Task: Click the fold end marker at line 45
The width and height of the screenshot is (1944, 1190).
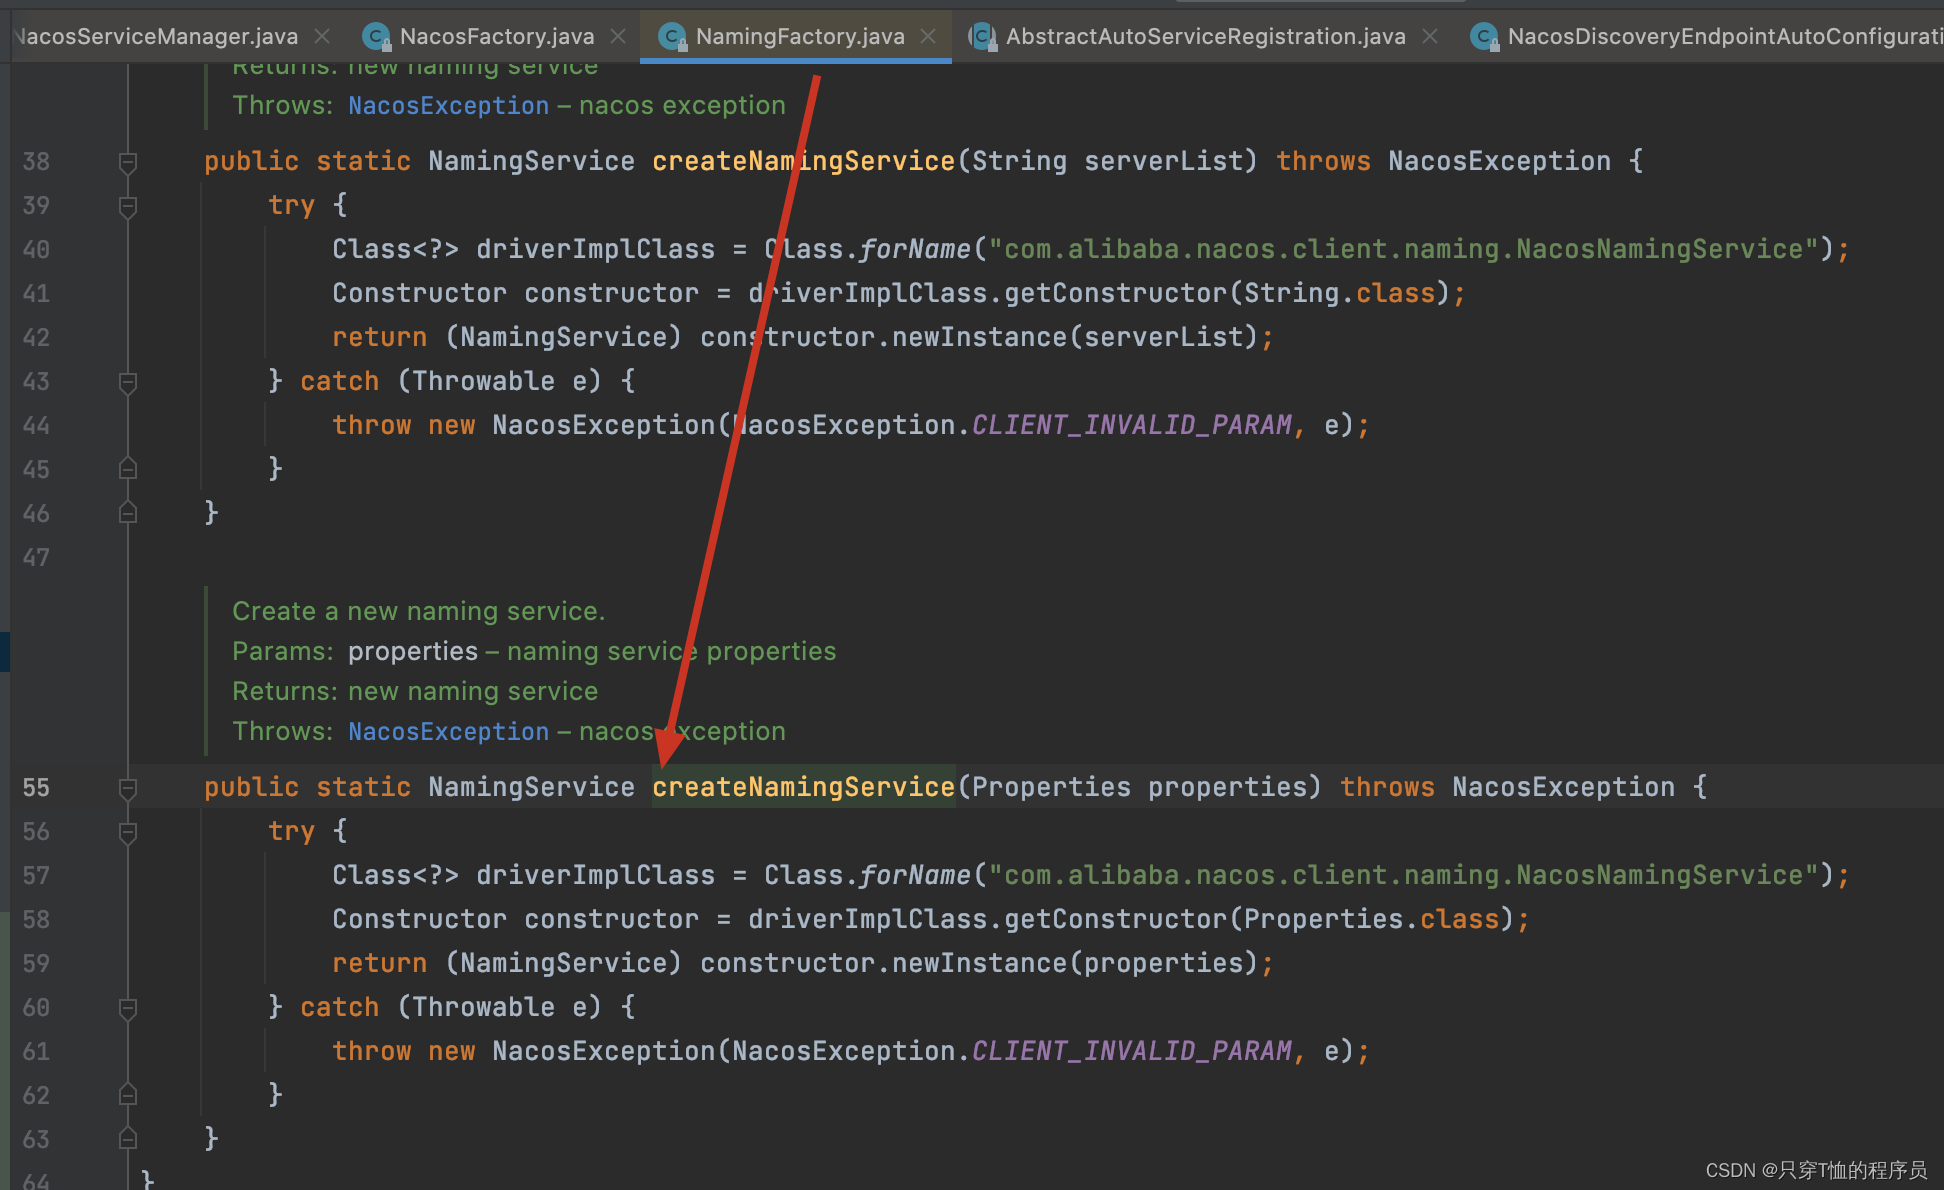Action: [128, 468]
